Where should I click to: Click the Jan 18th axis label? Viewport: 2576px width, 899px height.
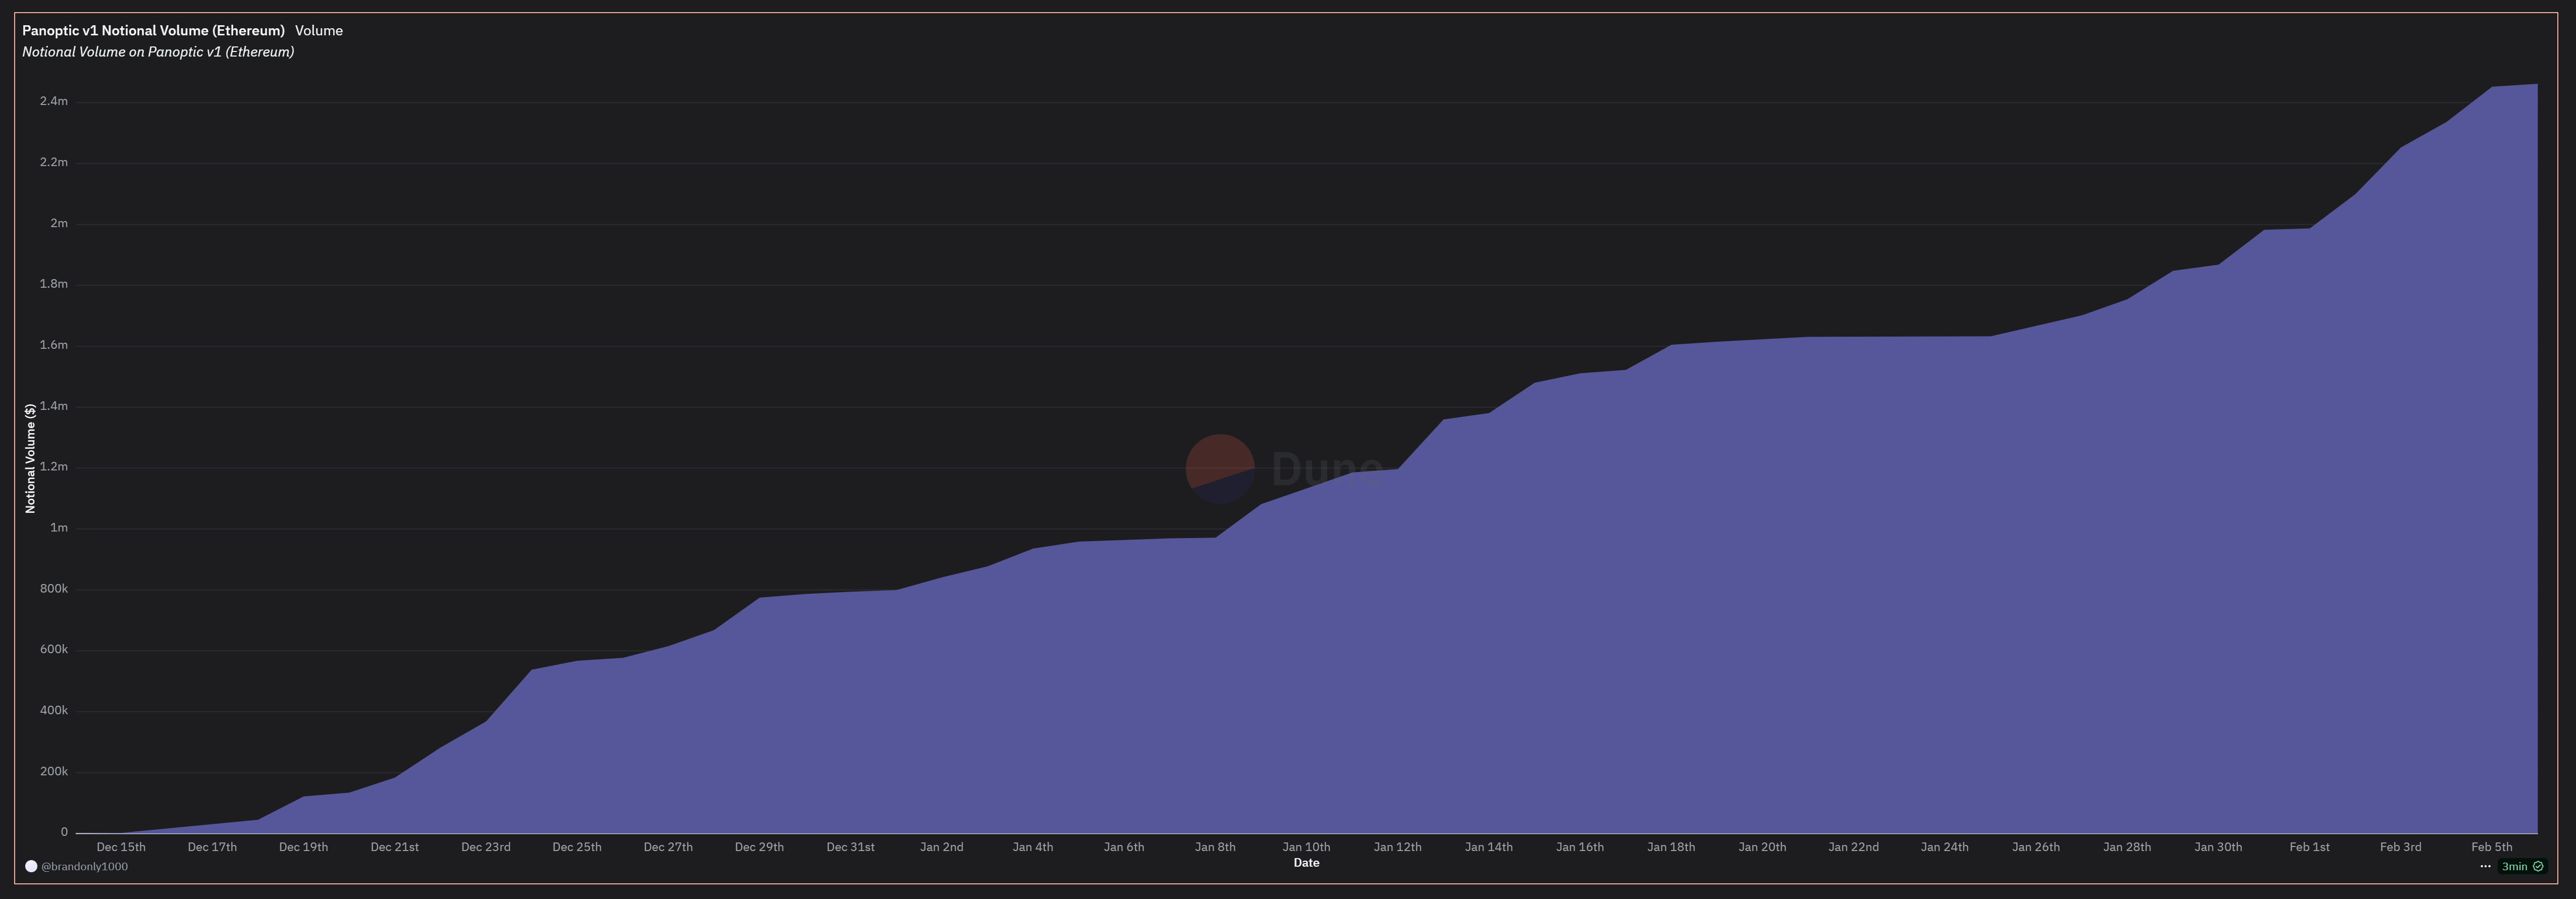click(x=1671, y=847)
